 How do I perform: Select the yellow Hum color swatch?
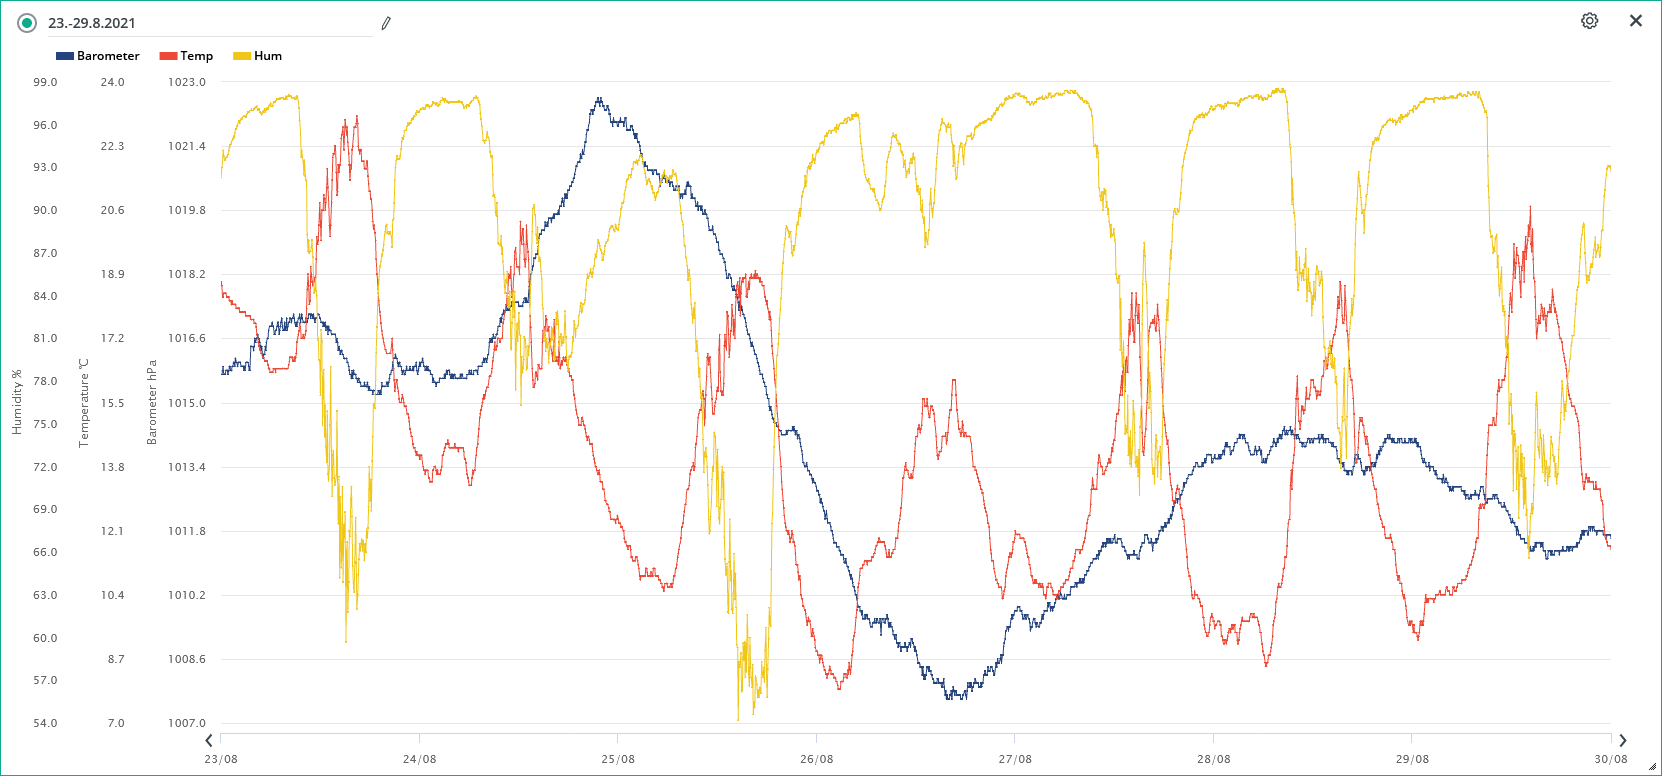(242, 56)
